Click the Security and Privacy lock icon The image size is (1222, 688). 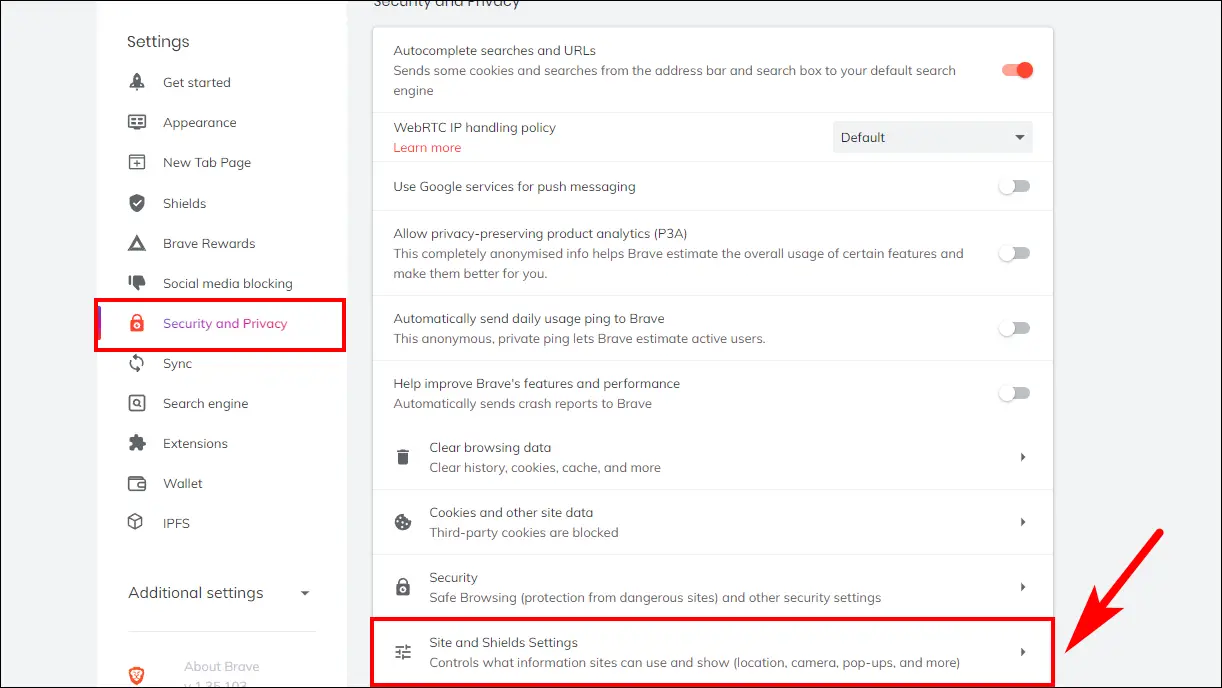pyautogui.click(x=137, y=323)
